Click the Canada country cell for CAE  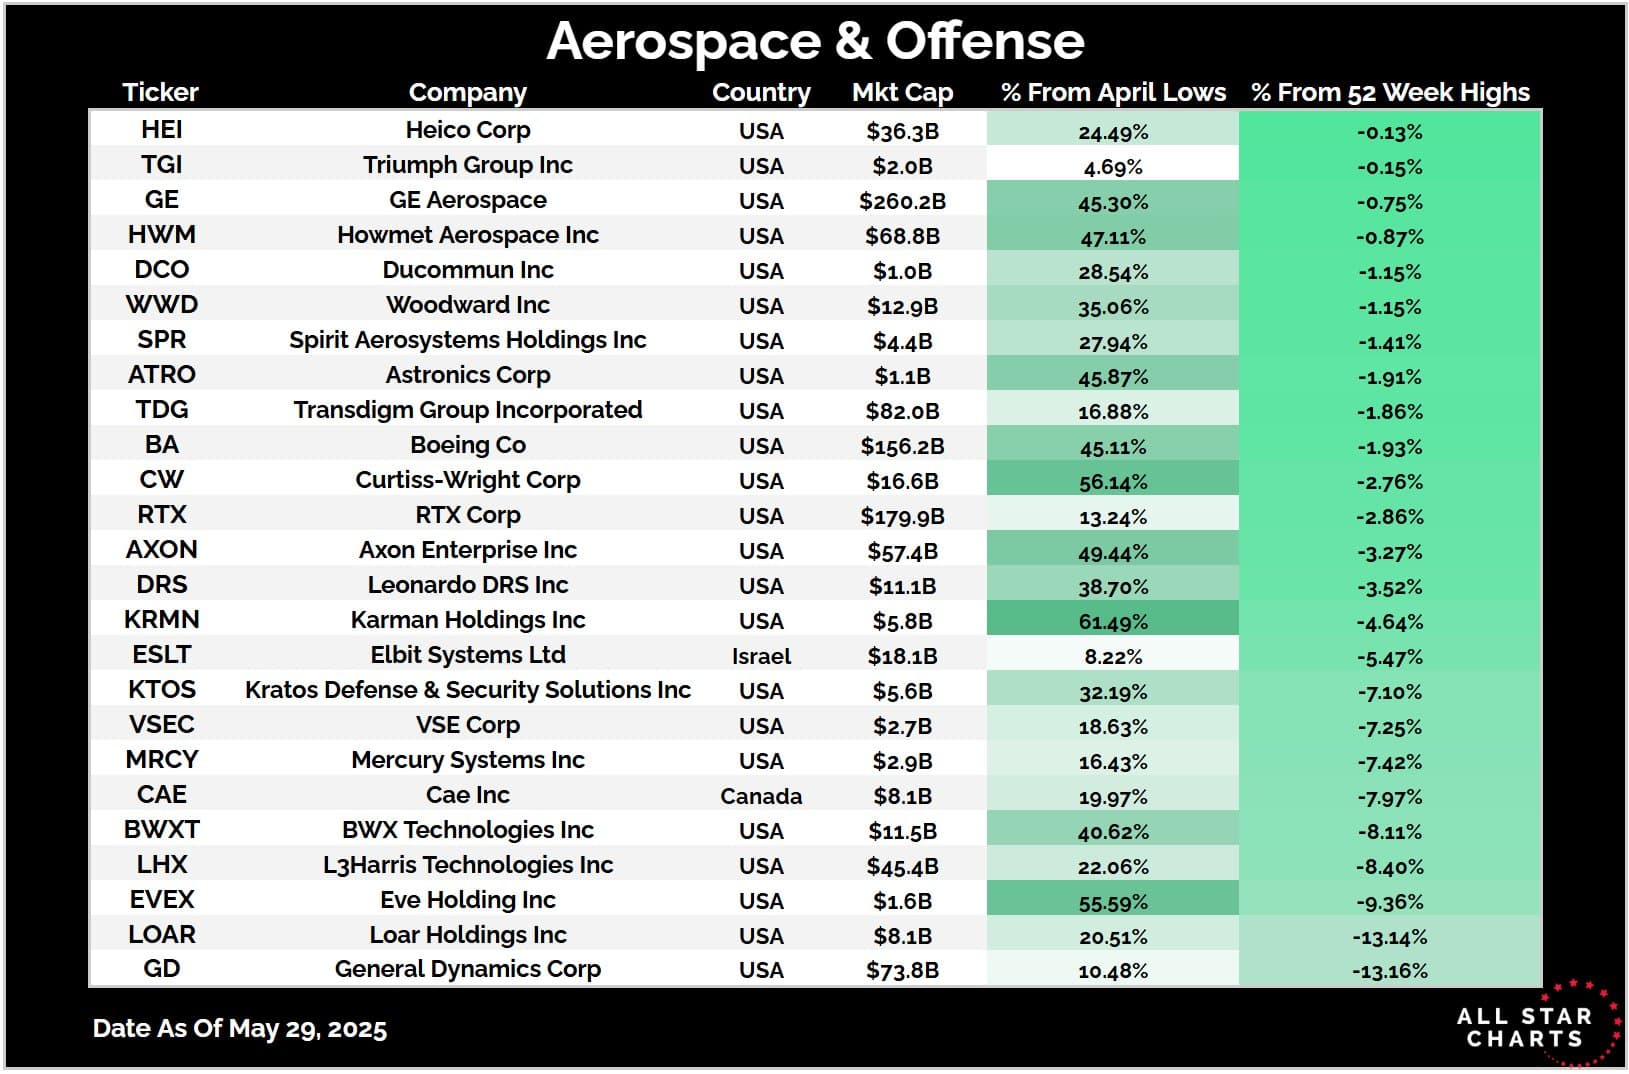pyautogui.click(x=761, y=795)
